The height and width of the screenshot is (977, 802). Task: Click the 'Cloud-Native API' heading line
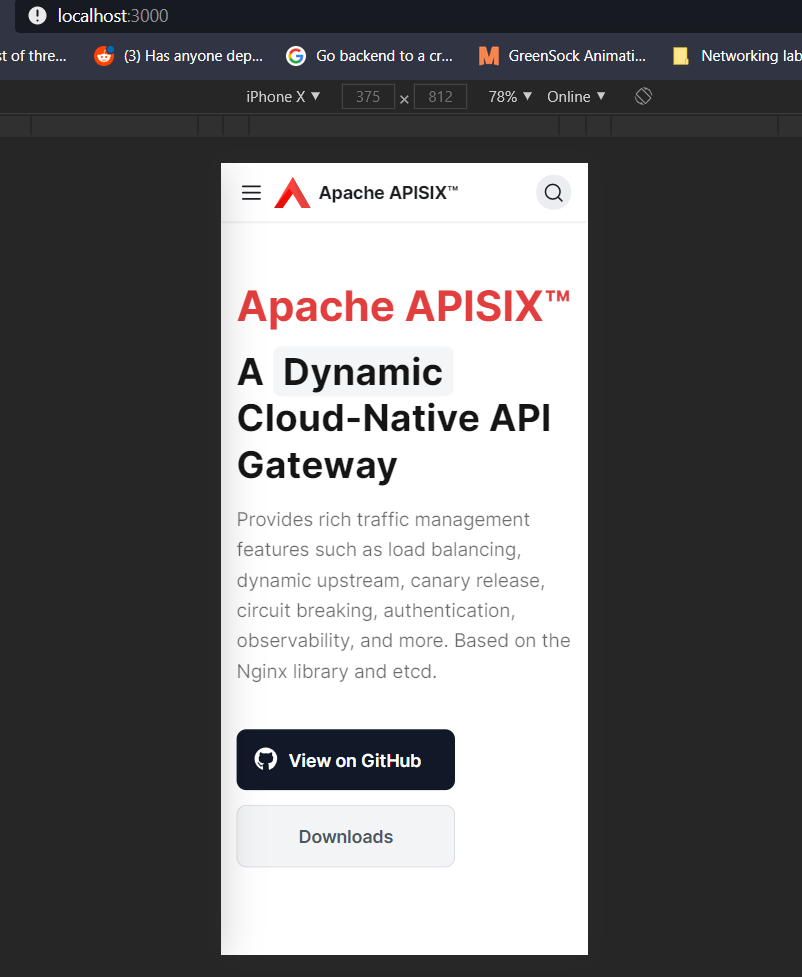tap(394, 418)
